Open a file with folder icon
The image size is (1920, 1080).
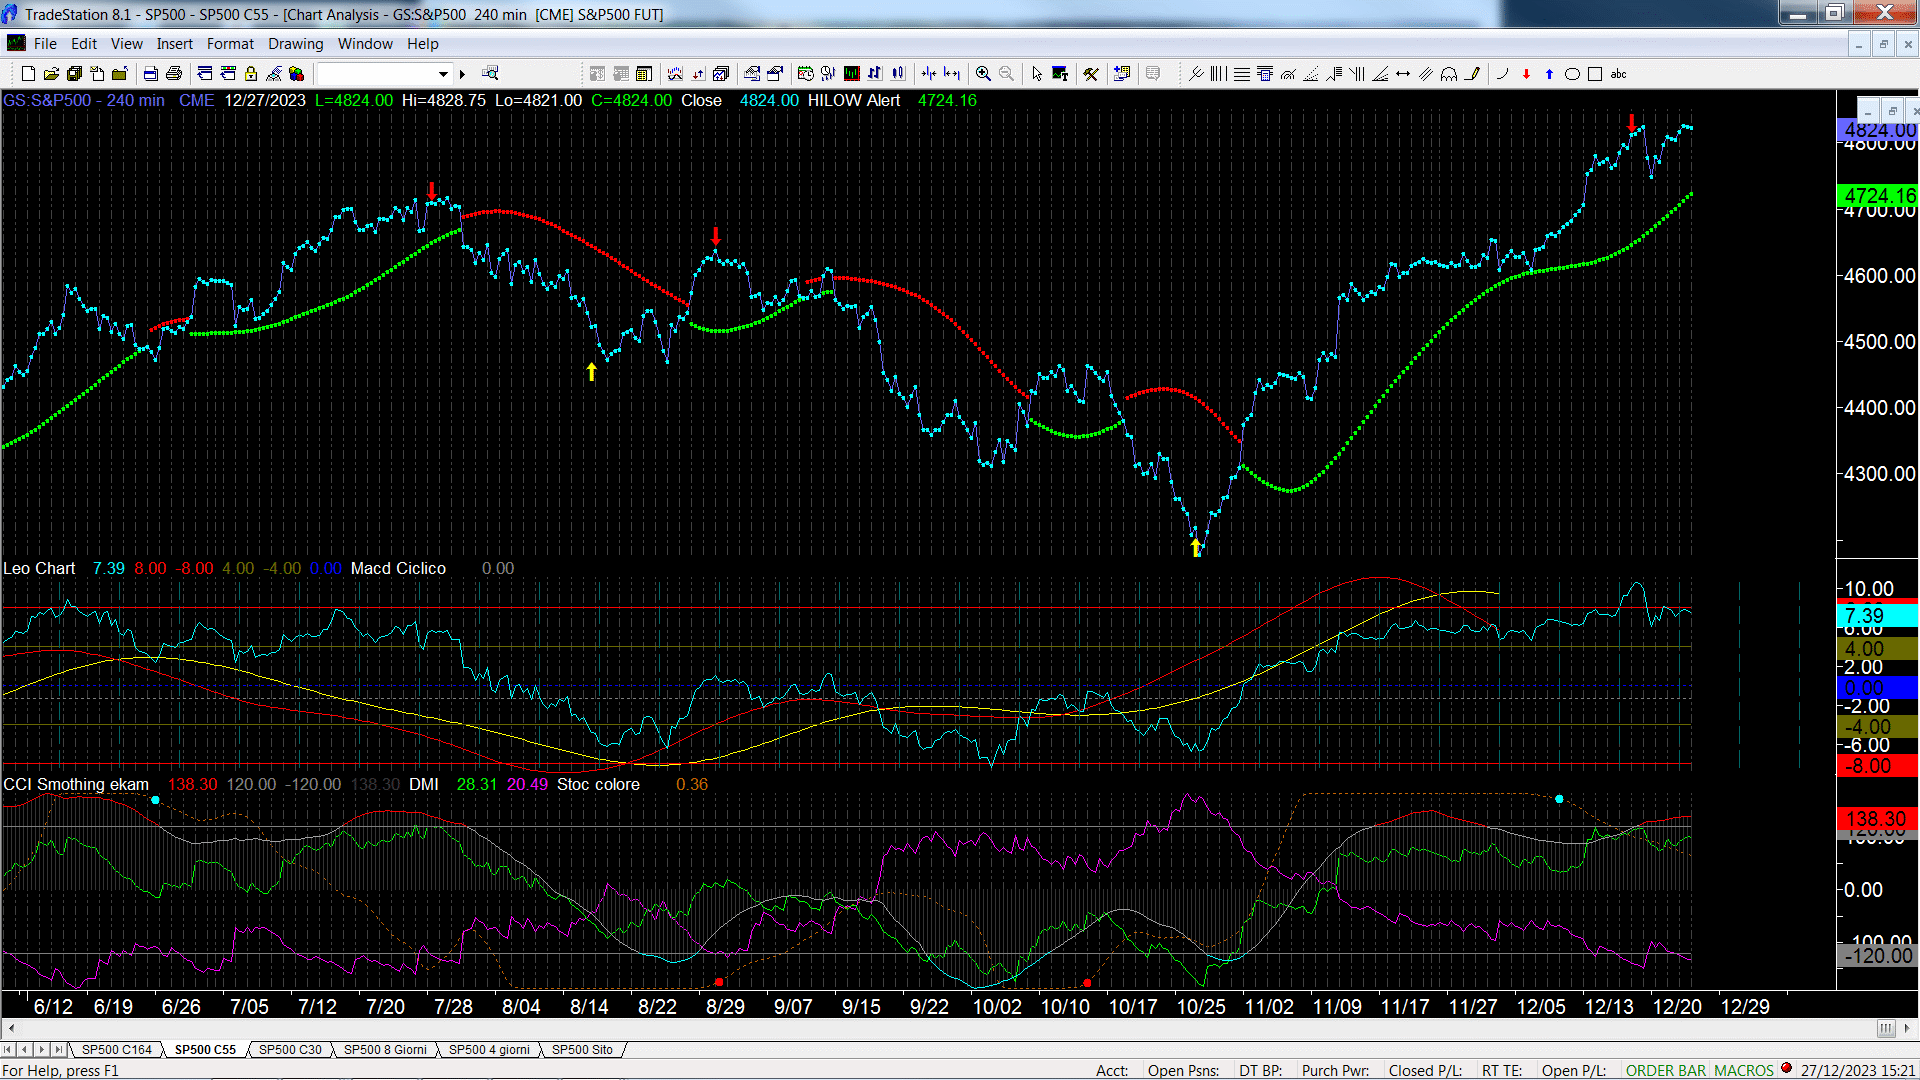click(x=51, y=74)
